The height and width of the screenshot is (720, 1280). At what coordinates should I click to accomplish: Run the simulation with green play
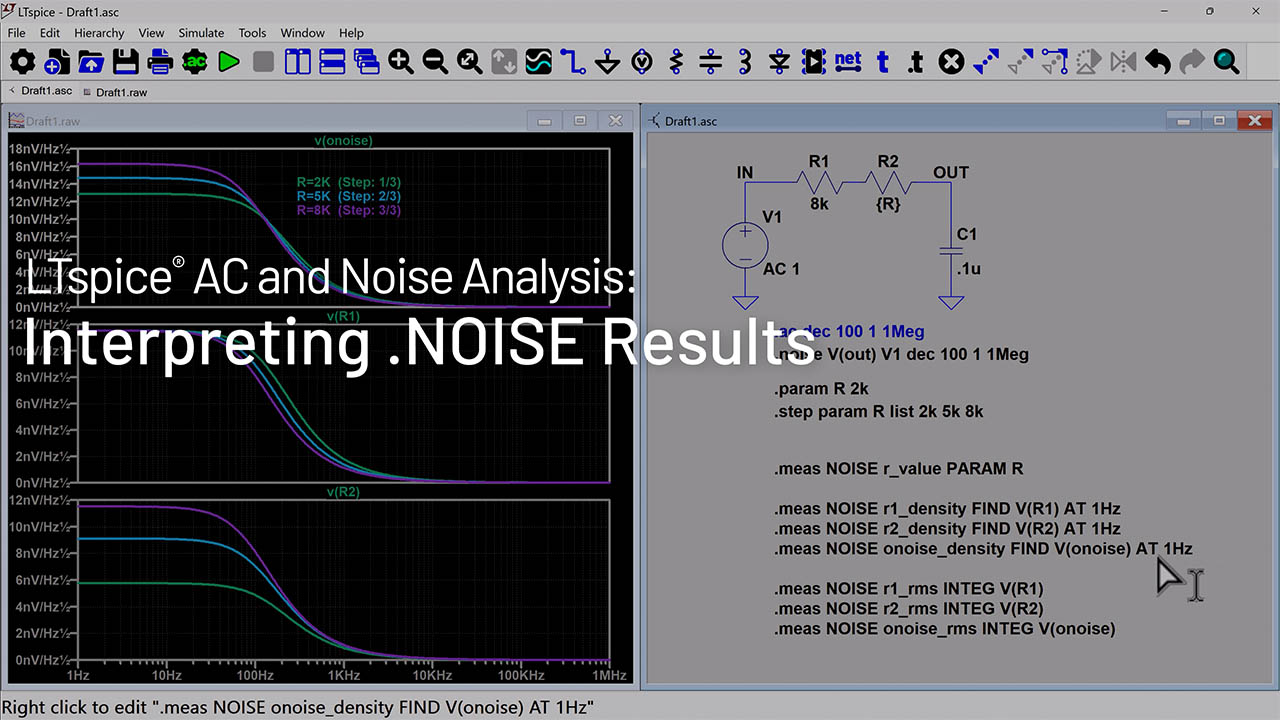point(229,62)
